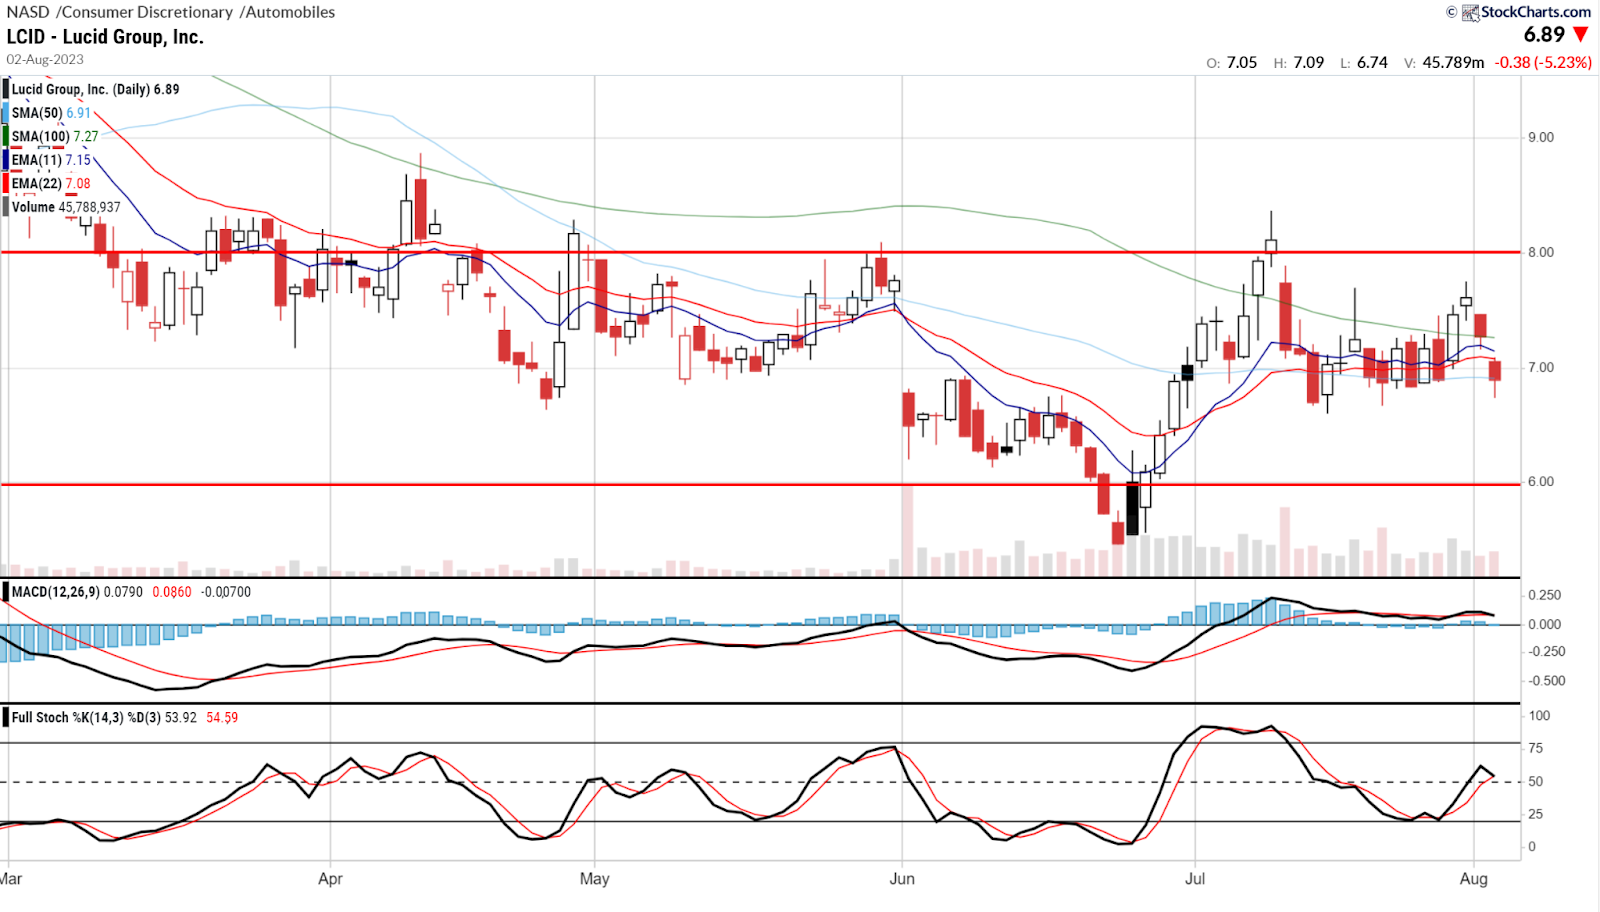Click the MACD histogram value "-0.00700"

226,592
